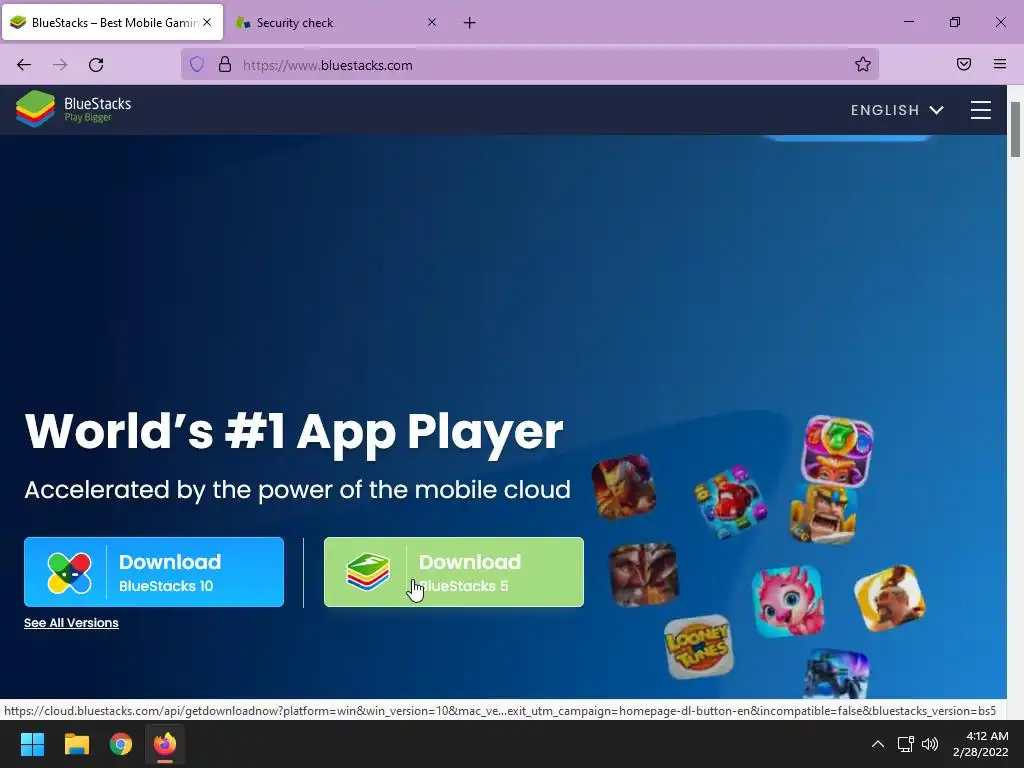Select the BlueStacks – Best Mobile Gaming tab

coord(113,23)
